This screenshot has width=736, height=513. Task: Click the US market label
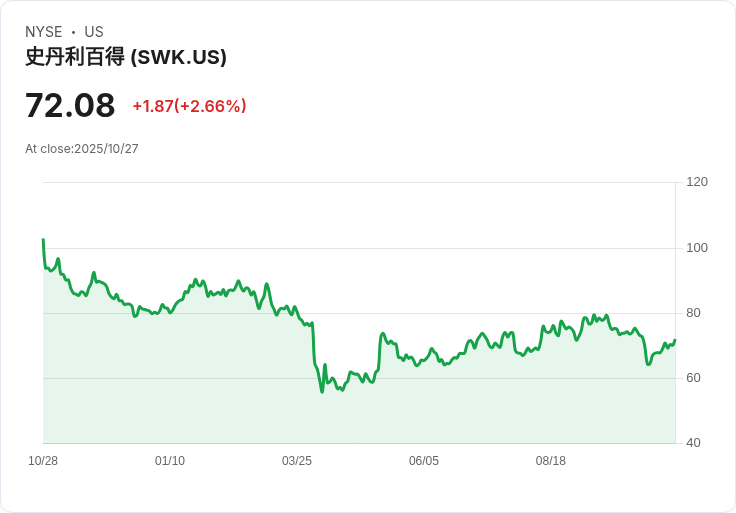tap(94, 32)
